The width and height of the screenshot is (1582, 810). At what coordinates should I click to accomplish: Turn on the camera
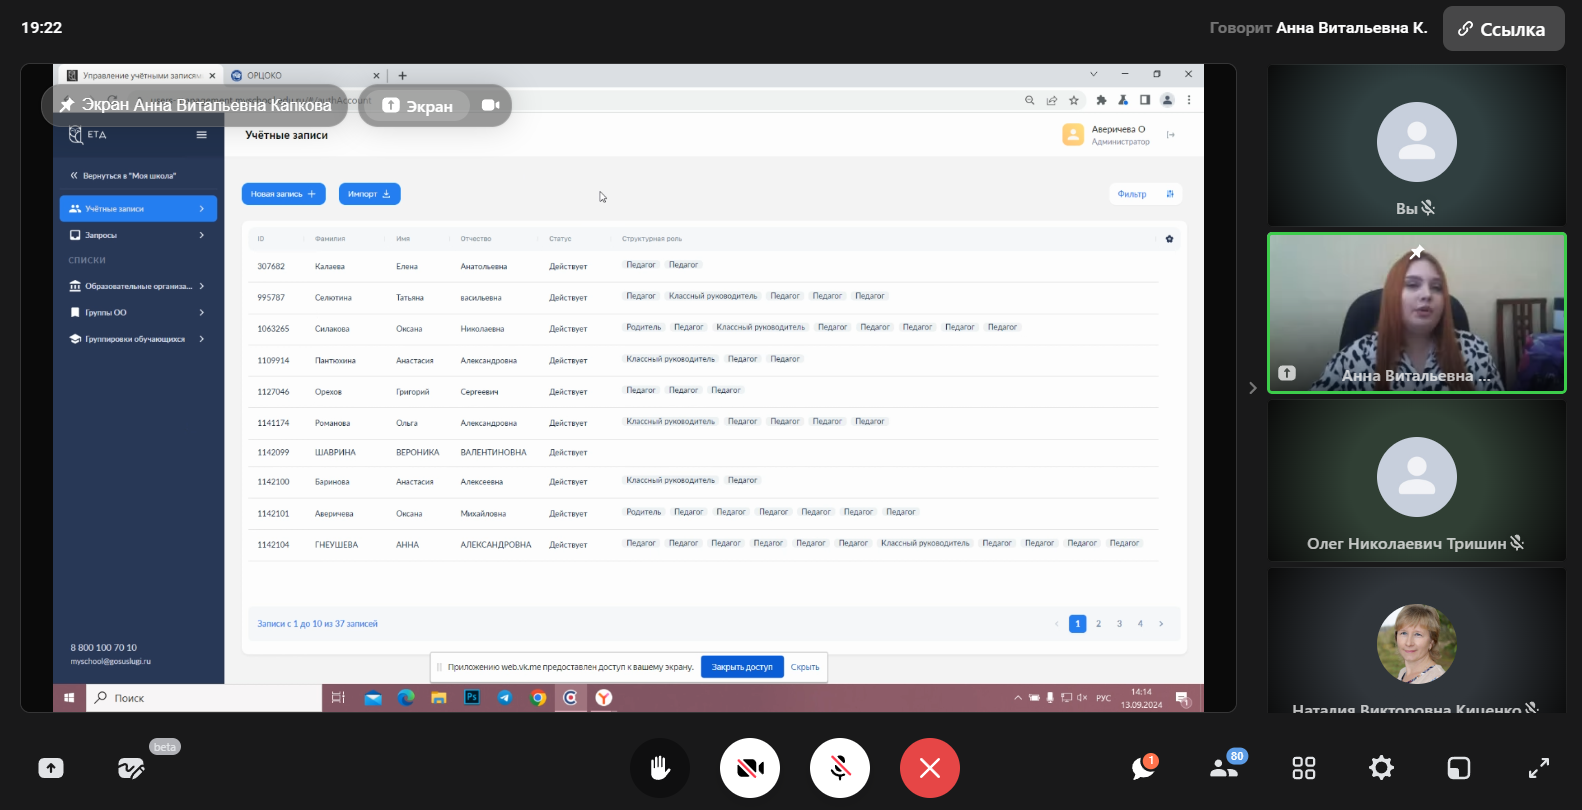(749, 768)
